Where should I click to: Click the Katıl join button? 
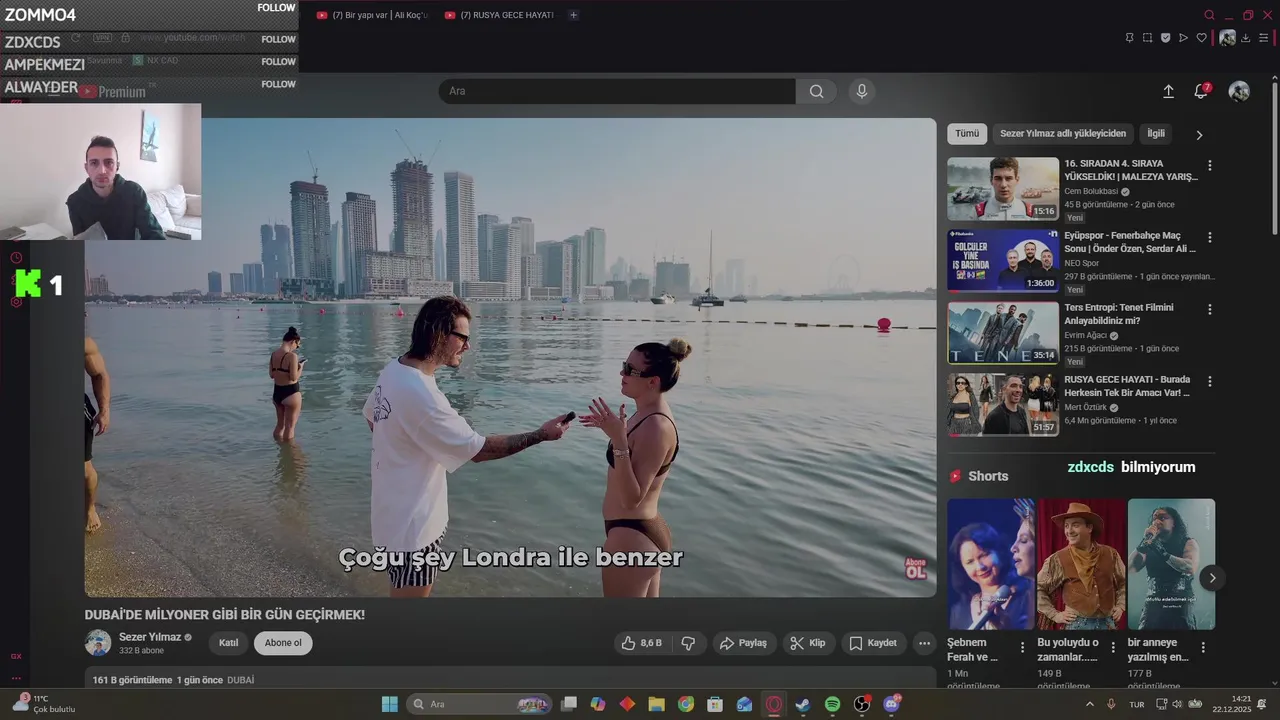click(228, 643)
